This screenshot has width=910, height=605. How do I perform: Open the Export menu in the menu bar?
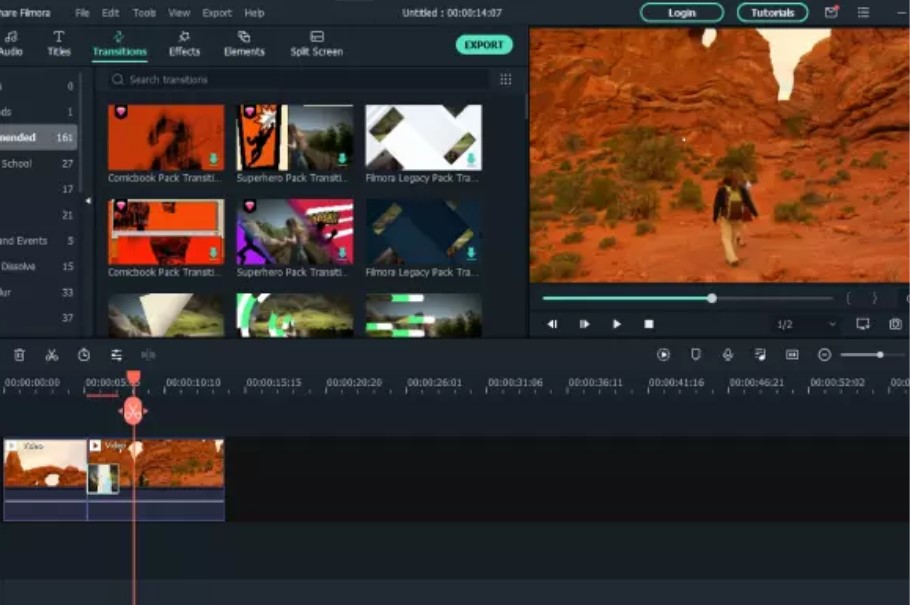pos(217,13)
